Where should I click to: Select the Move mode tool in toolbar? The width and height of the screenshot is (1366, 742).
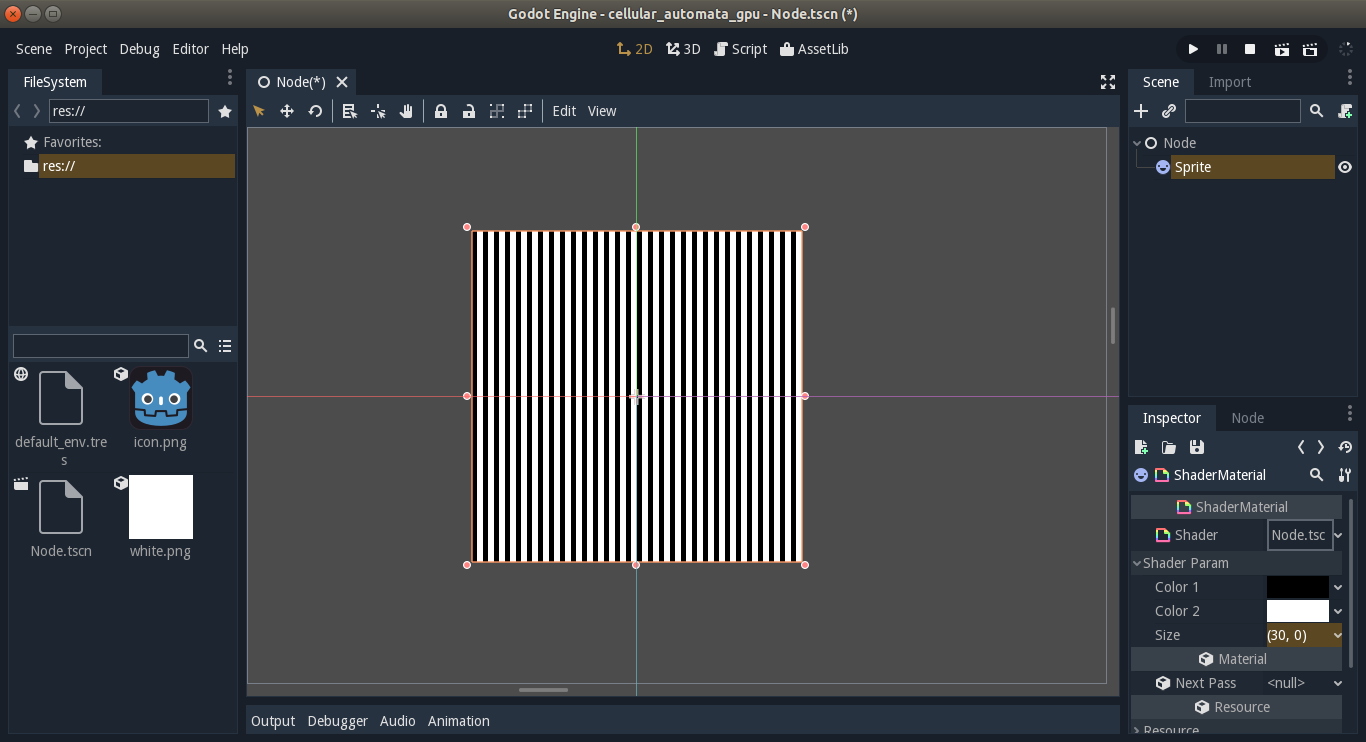coord(287,111)
